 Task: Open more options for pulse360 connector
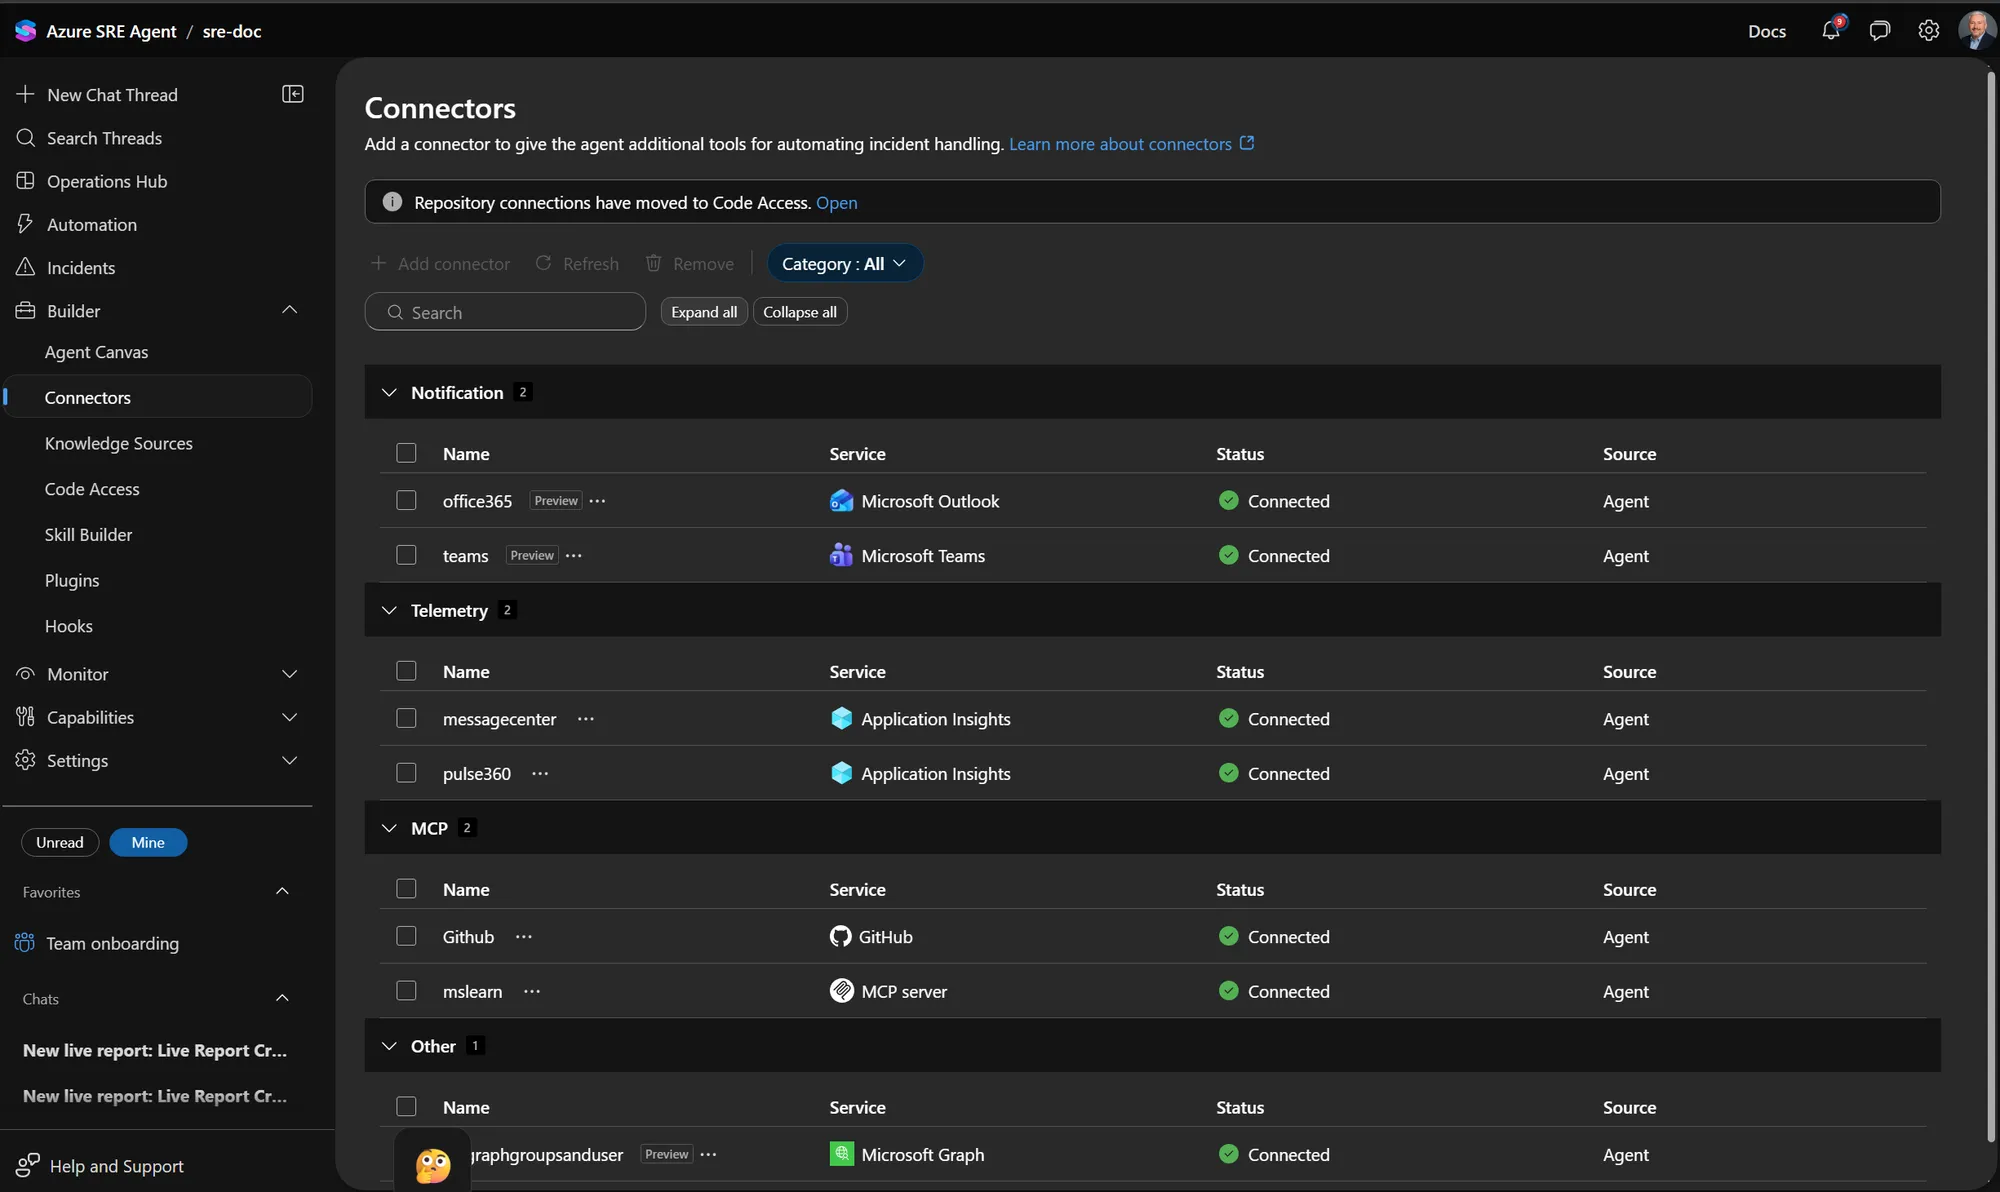point(540,774)
